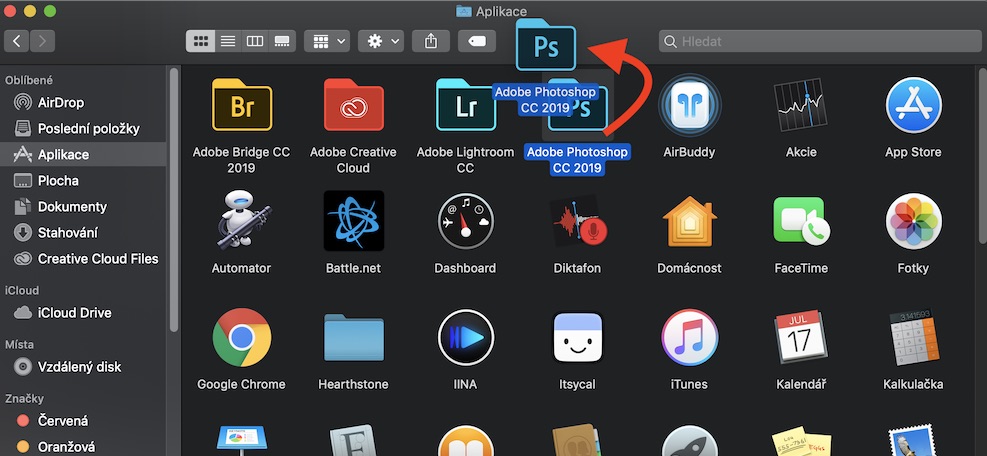Select the Červená red tag
The width and height of the screenshot is (987, 456).
coord(83,421)
